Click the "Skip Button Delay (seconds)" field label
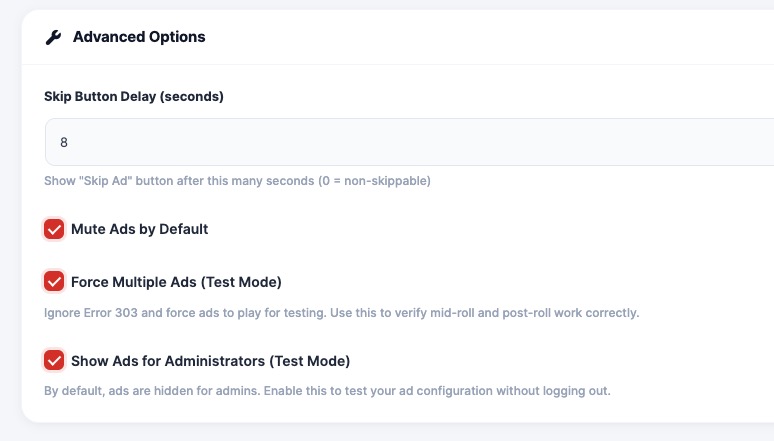The height and width of the screenshot is (441, 774). pyautogui.click(x=133, y=97)
